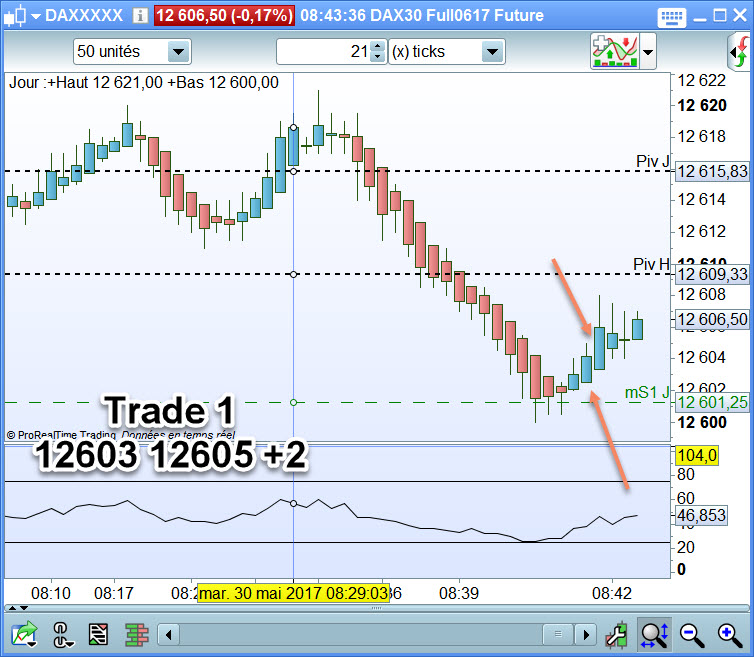Click the scroll right arrow on time scrollbar
This screenshot has width=754, height=657.
586,635
